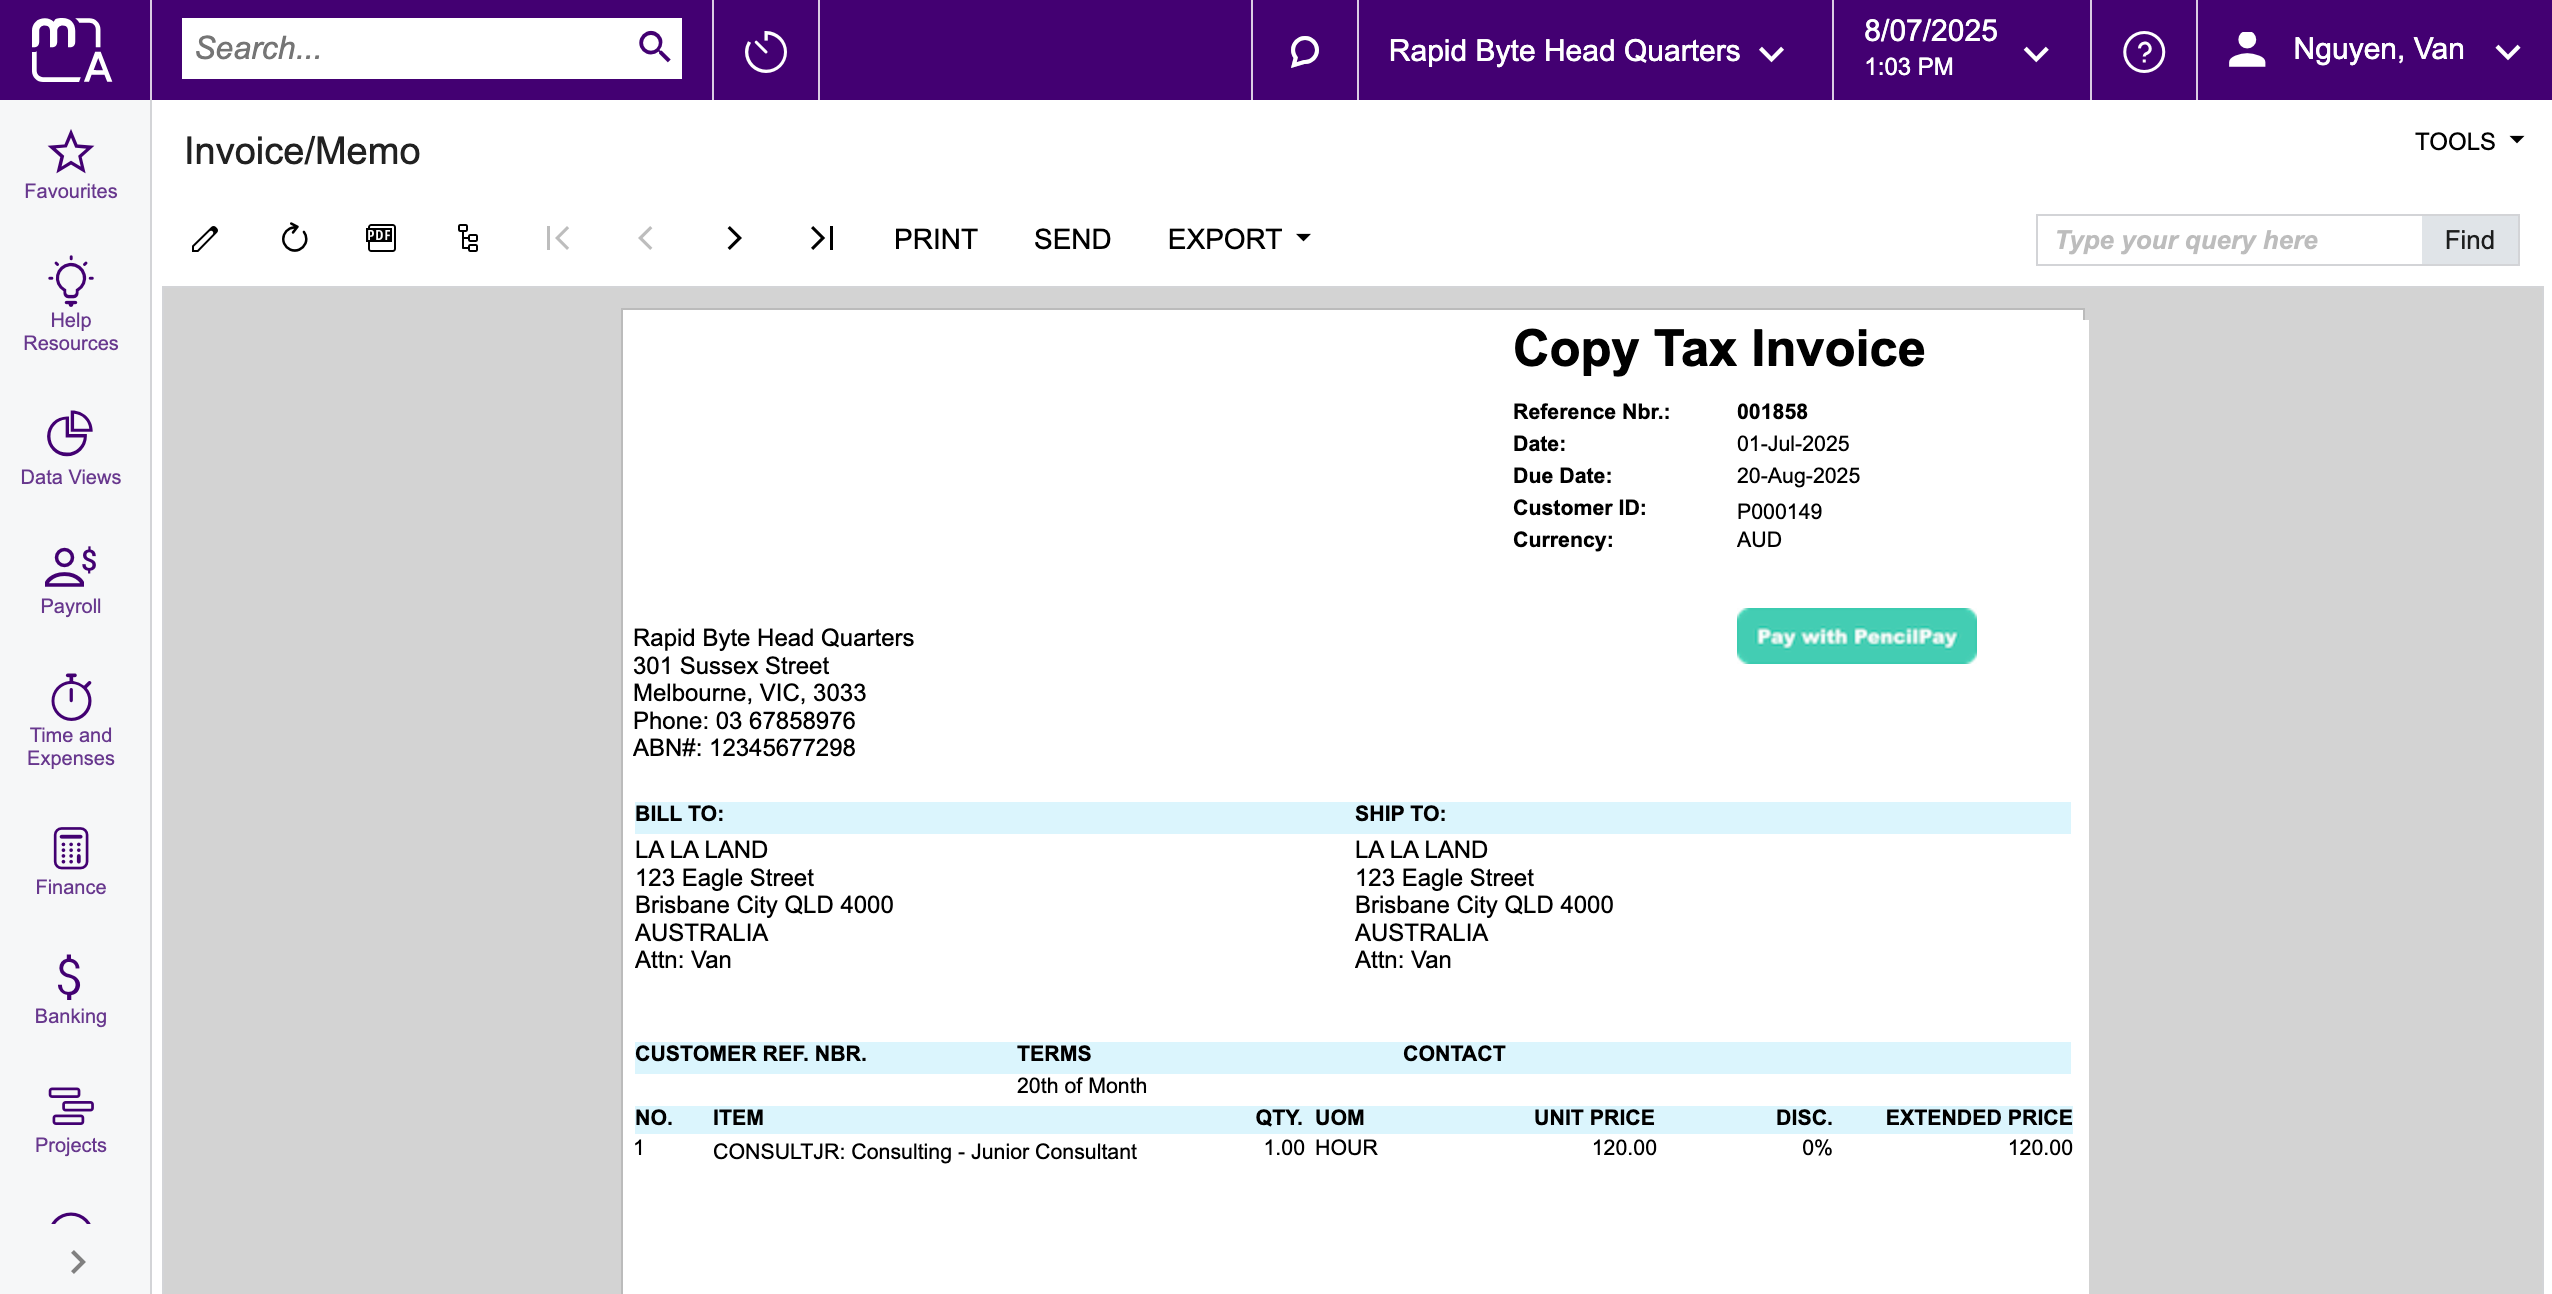Open the Finance workspace
The height and width of the screenshot is (1294, 2552).
(71, 862)
